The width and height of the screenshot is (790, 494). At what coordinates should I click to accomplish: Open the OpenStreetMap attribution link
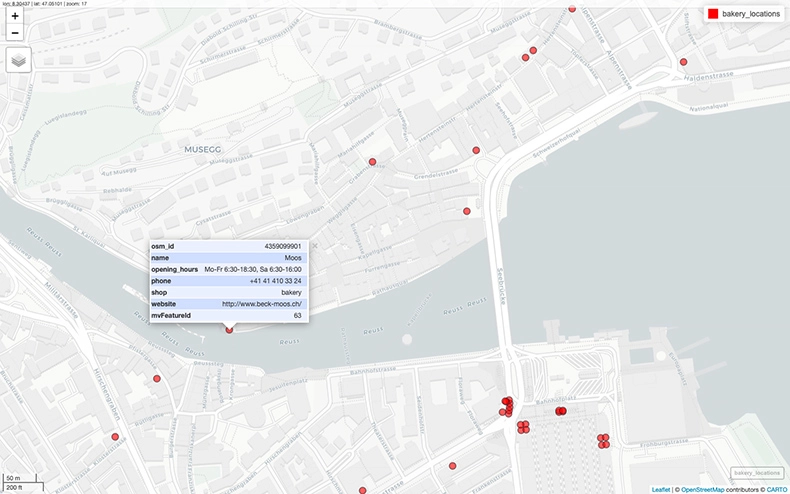pyautogui.click(x=705, y=489)
